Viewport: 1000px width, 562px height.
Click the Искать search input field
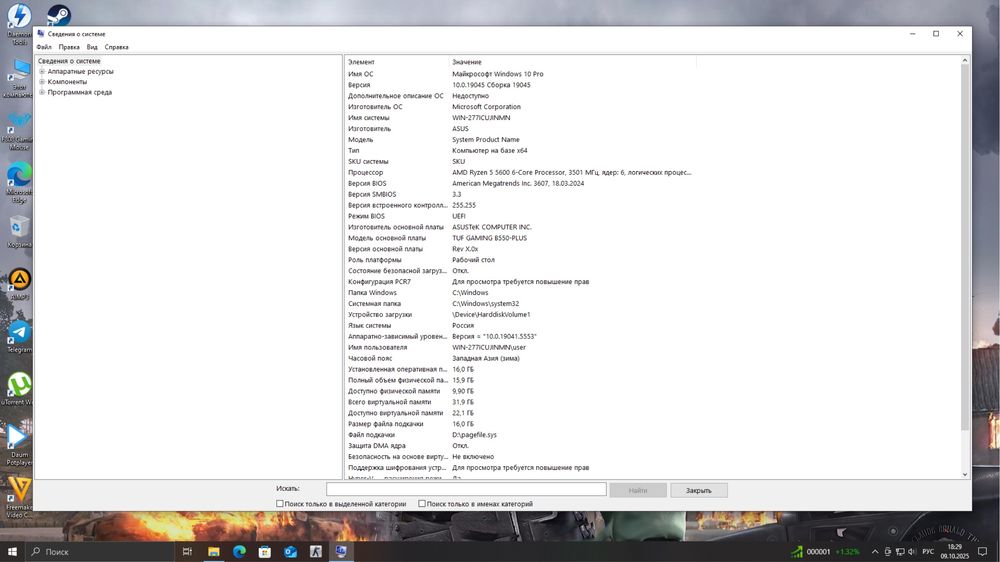coord(466,489)
